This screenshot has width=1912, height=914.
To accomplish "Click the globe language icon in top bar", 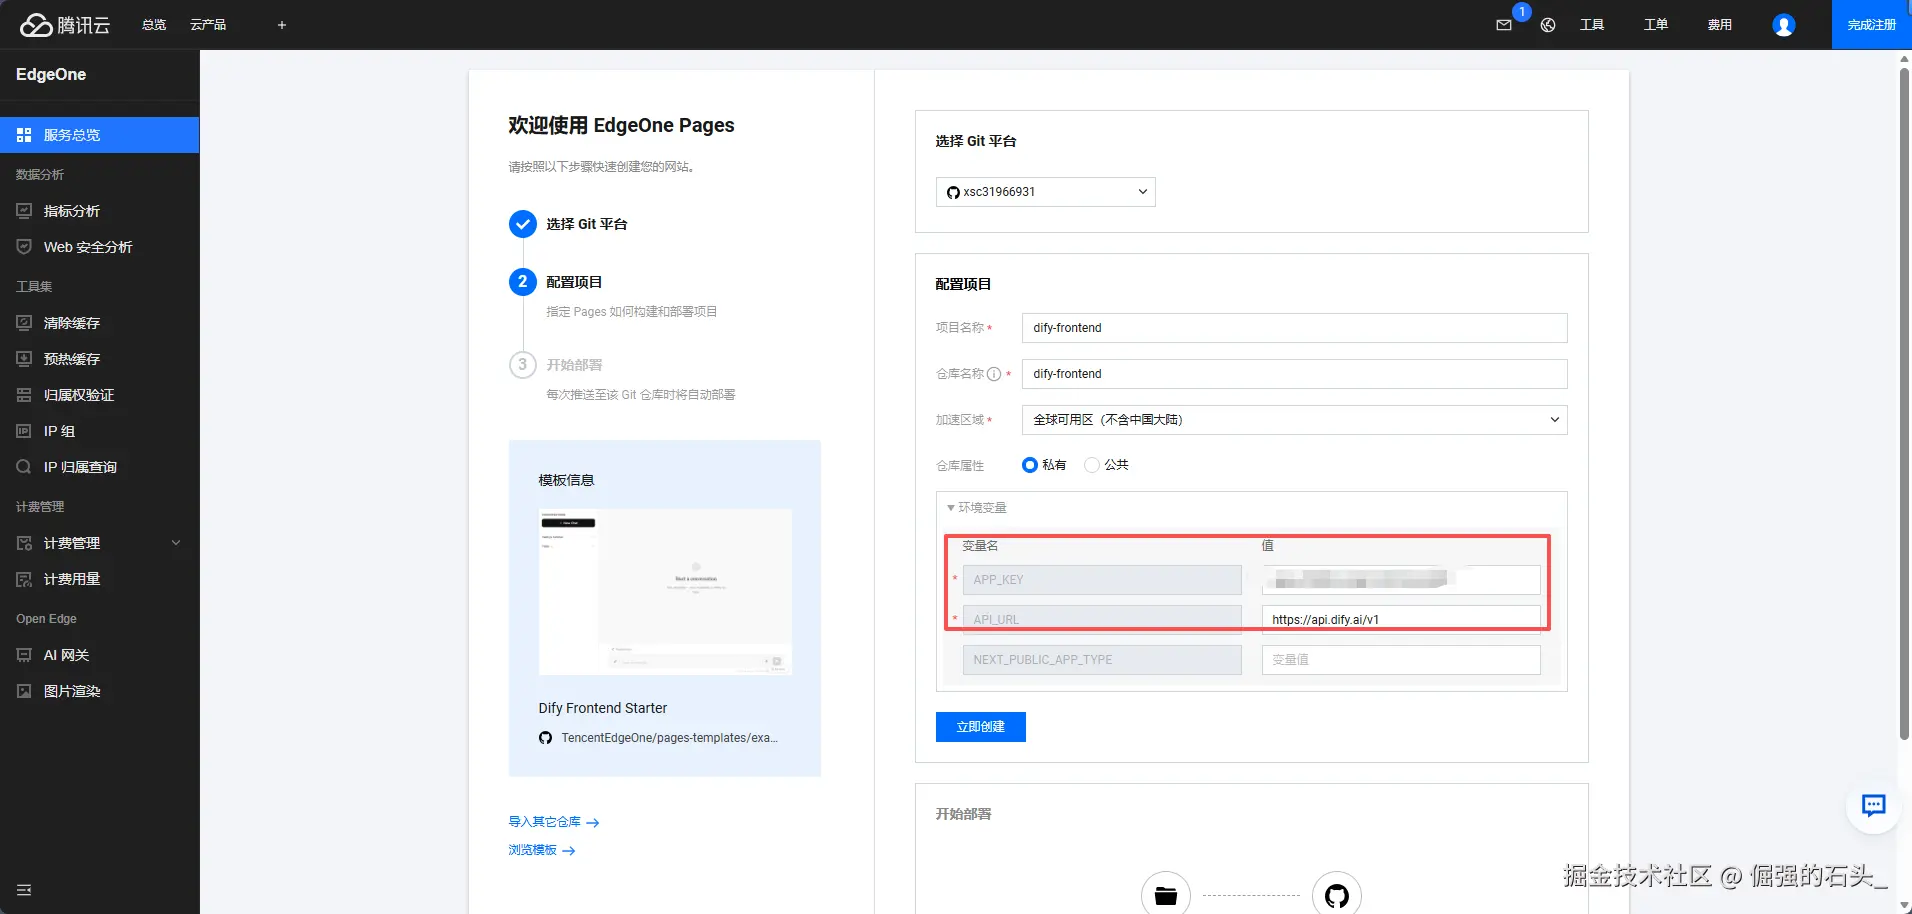I will 1548,25.
